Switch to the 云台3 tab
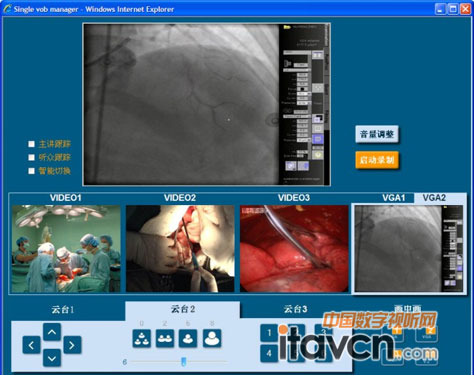This screenshot has height=375, width=474. tap(295, 309)
